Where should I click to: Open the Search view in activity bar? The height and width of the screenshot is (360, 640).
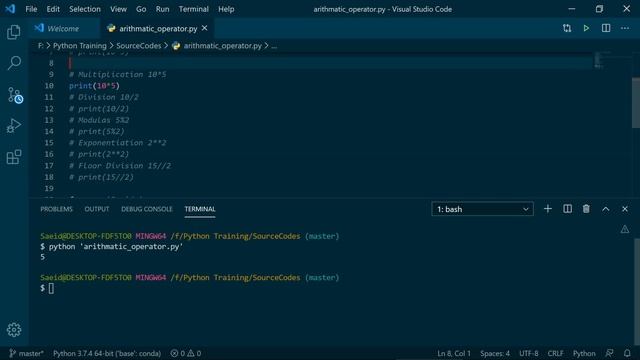coord(14,63)
